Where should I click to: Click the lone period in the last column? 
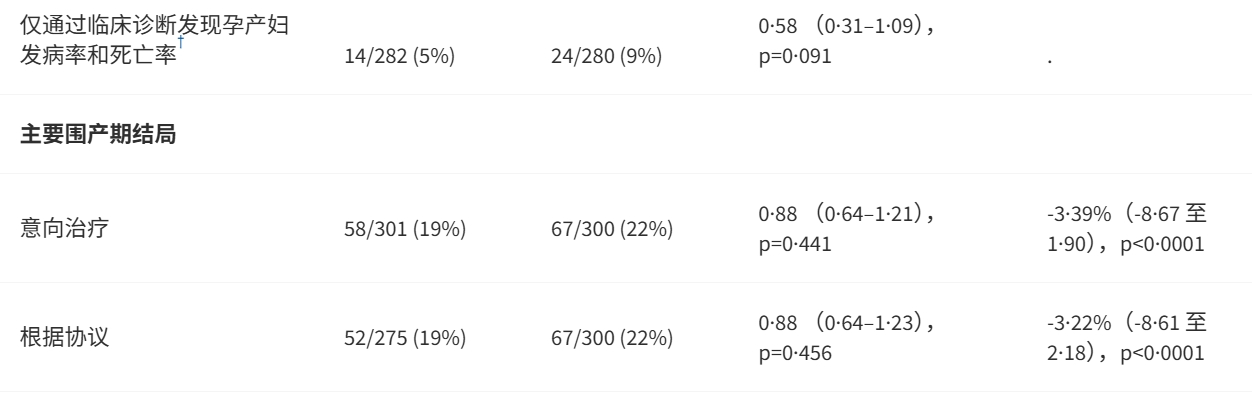tap(1049, 60)
